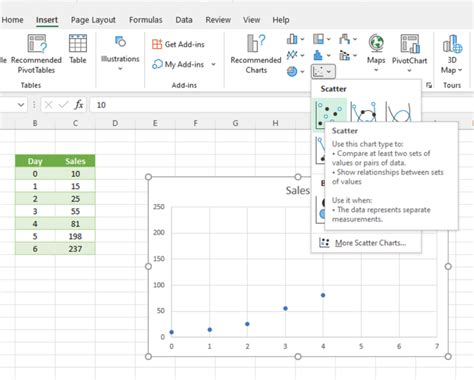The height and width of the screenshot is (380, 474).
Task: Launch 3D Map tour
Action: click(x=452, y=53)
